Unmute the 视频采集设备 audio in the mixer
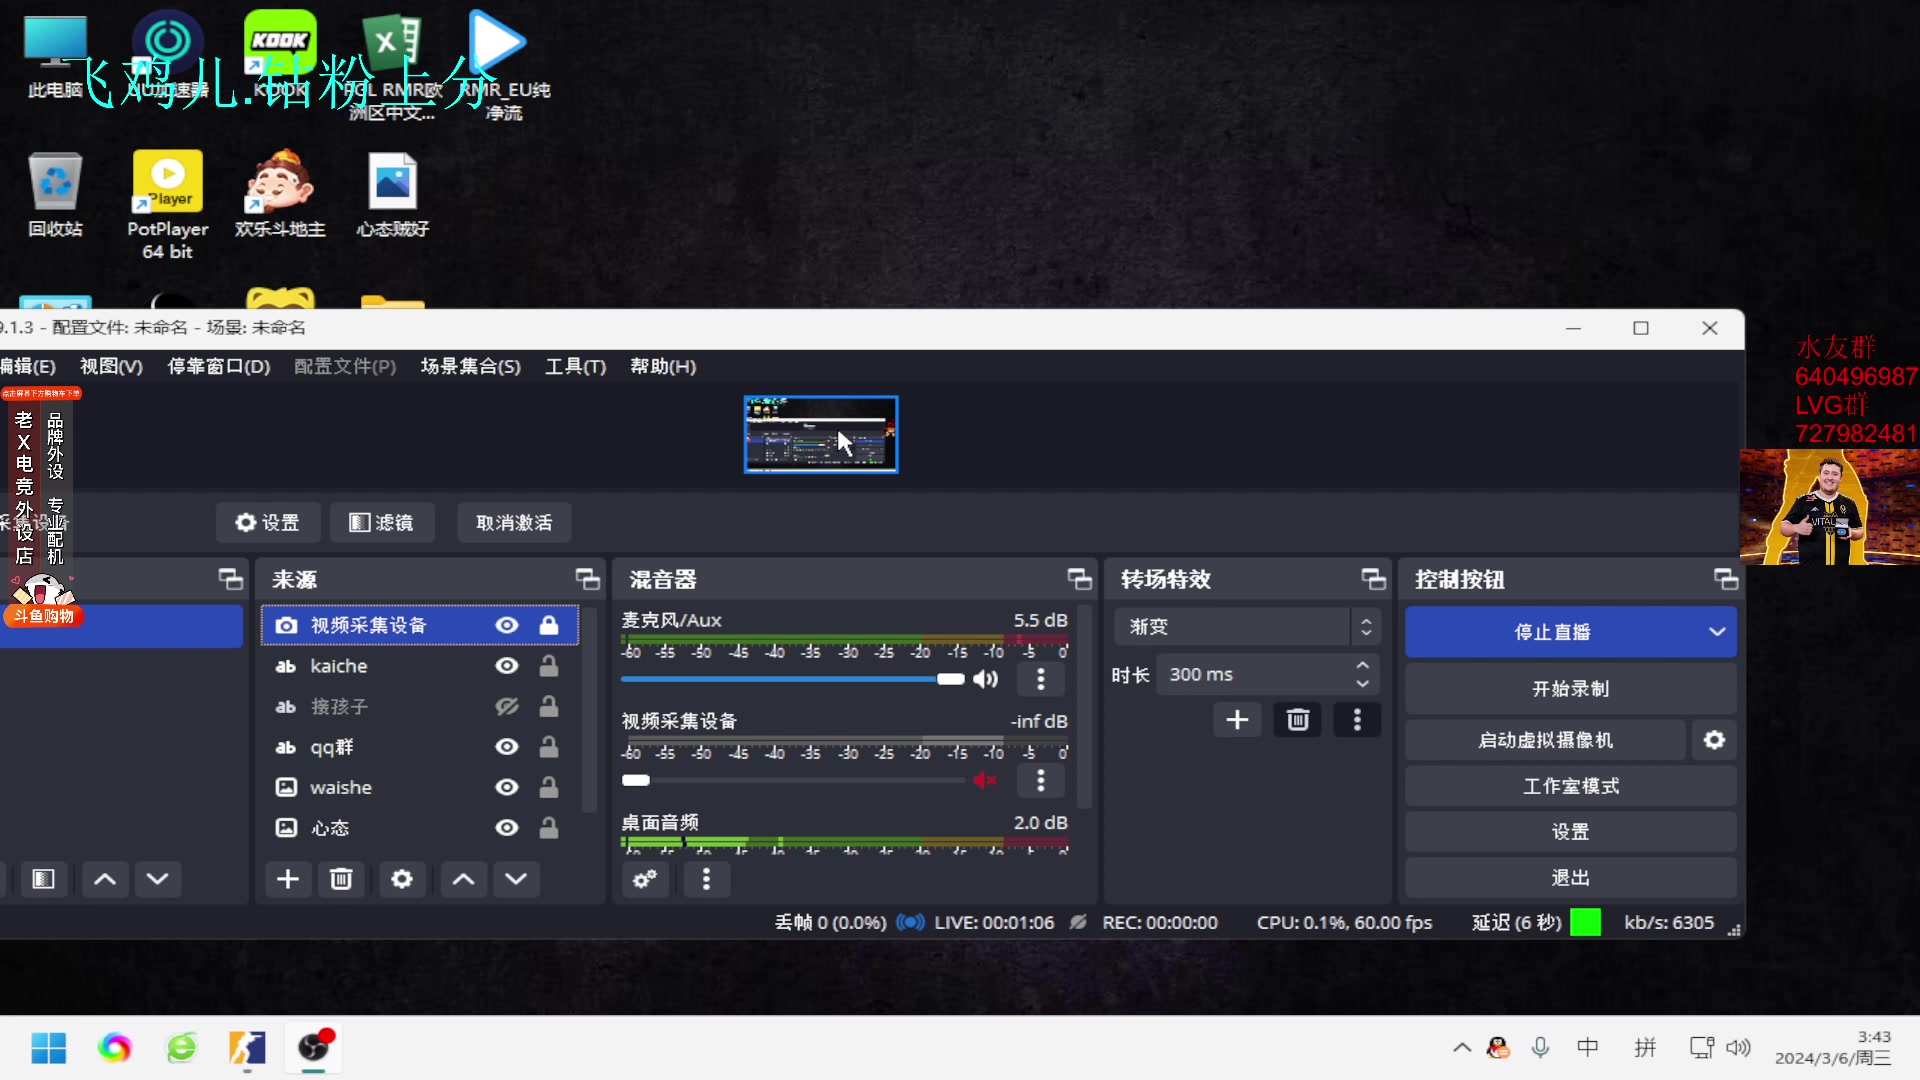 tap(985, 781)
